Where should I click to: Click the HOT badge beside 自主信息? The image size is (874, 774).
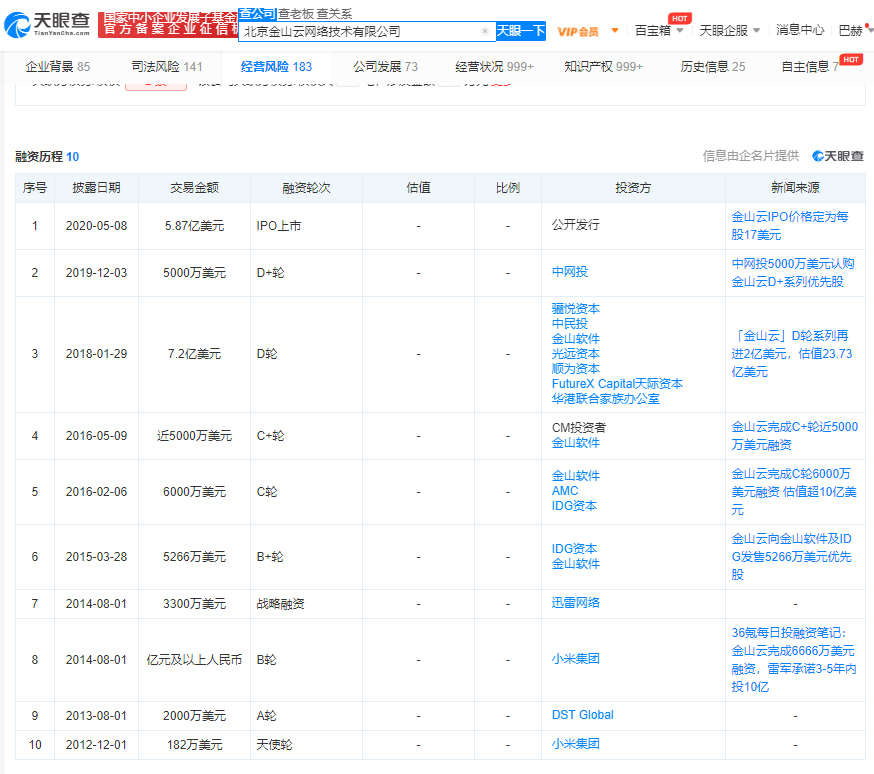[851, 61]
